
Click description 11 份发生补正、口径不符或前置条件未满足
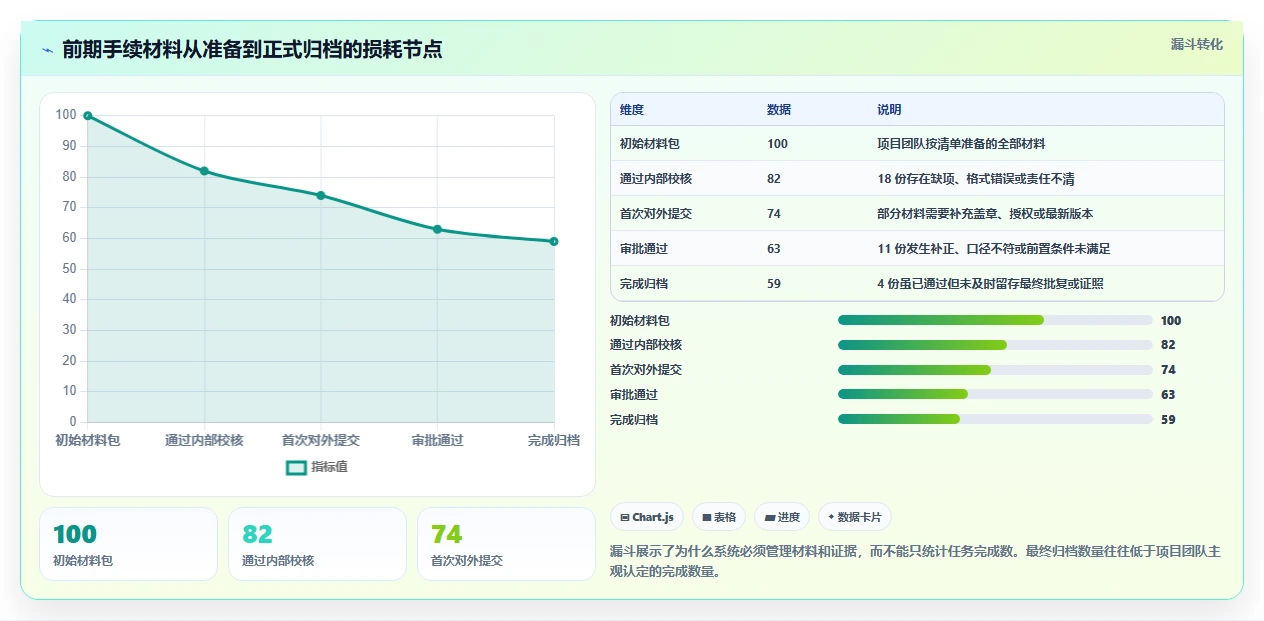pos(994,249)
